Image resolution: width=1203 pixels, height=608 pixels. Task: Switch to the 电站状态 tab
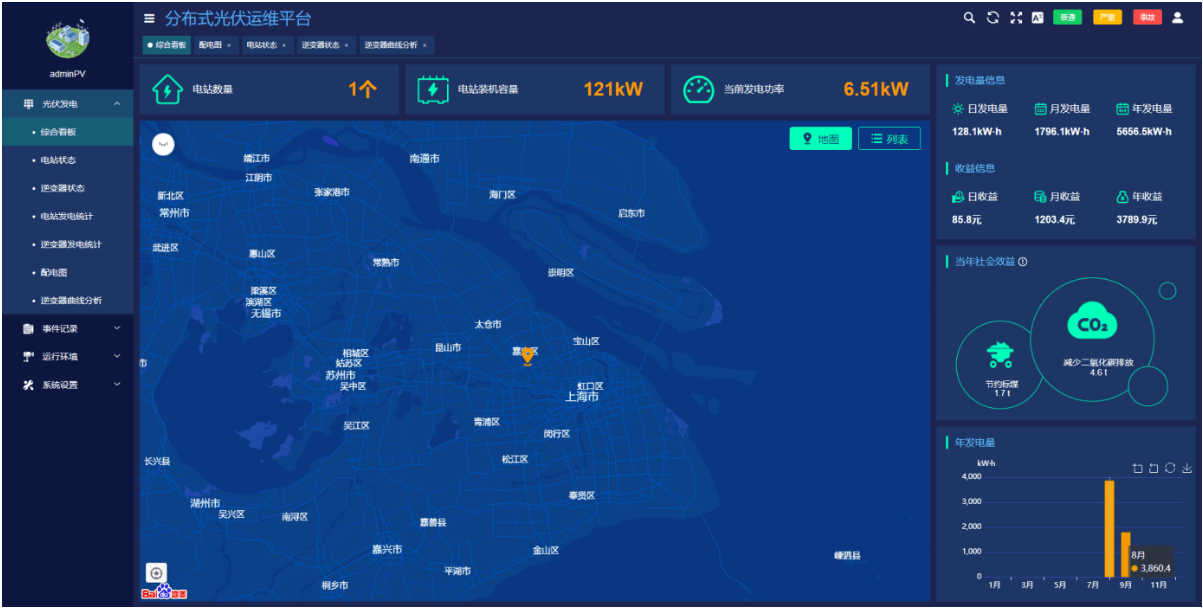(x=261, y=45)
